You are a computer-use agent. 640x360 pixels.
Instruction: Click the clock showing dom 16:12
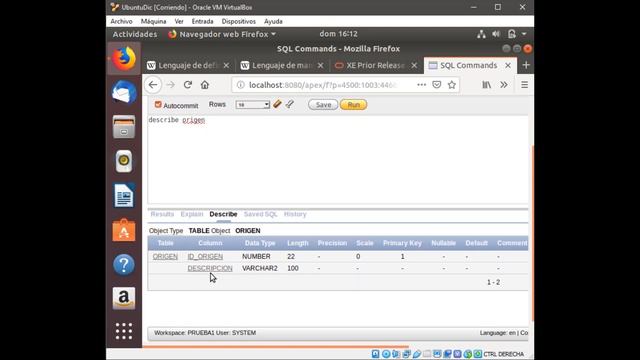[338, 34]
